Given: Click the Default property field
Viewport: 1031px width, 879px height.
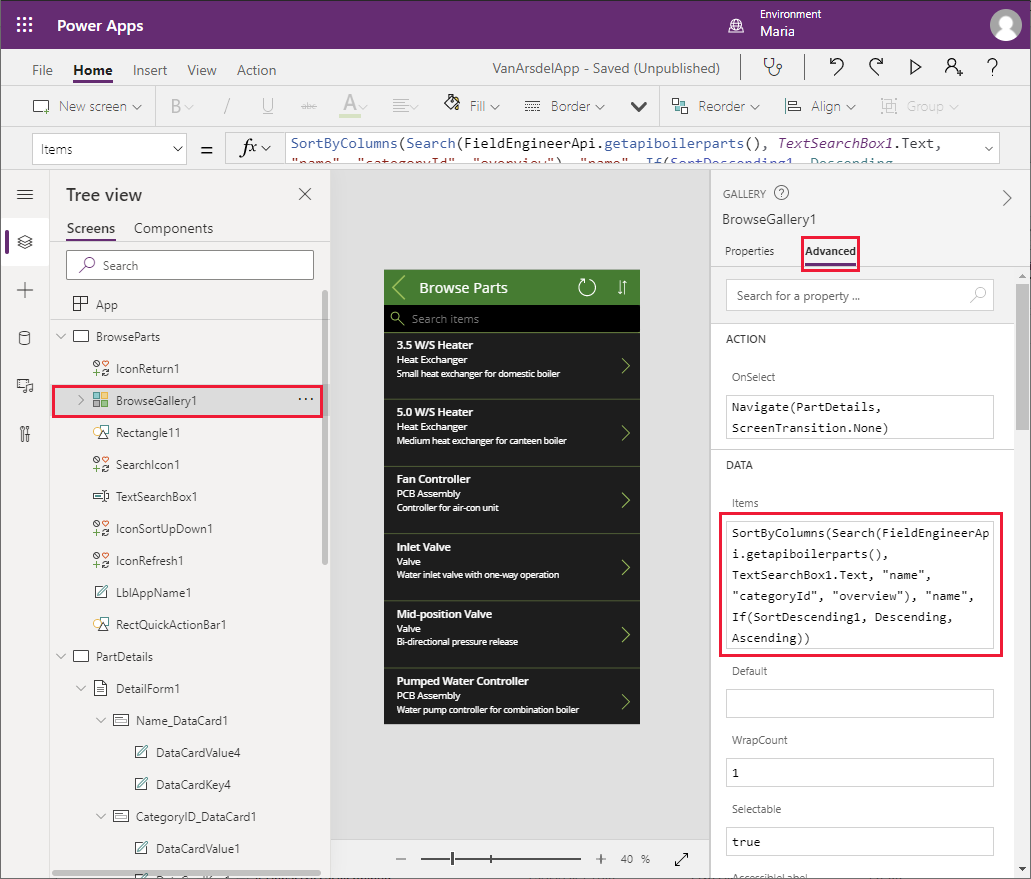Looking at the screenshot, I should pyautogui.click(x=859, y=703).
